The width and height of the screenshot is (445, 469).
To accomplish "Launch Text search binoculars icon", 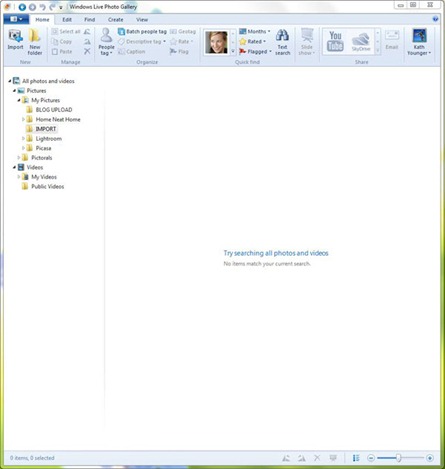I will coord(282,42).
